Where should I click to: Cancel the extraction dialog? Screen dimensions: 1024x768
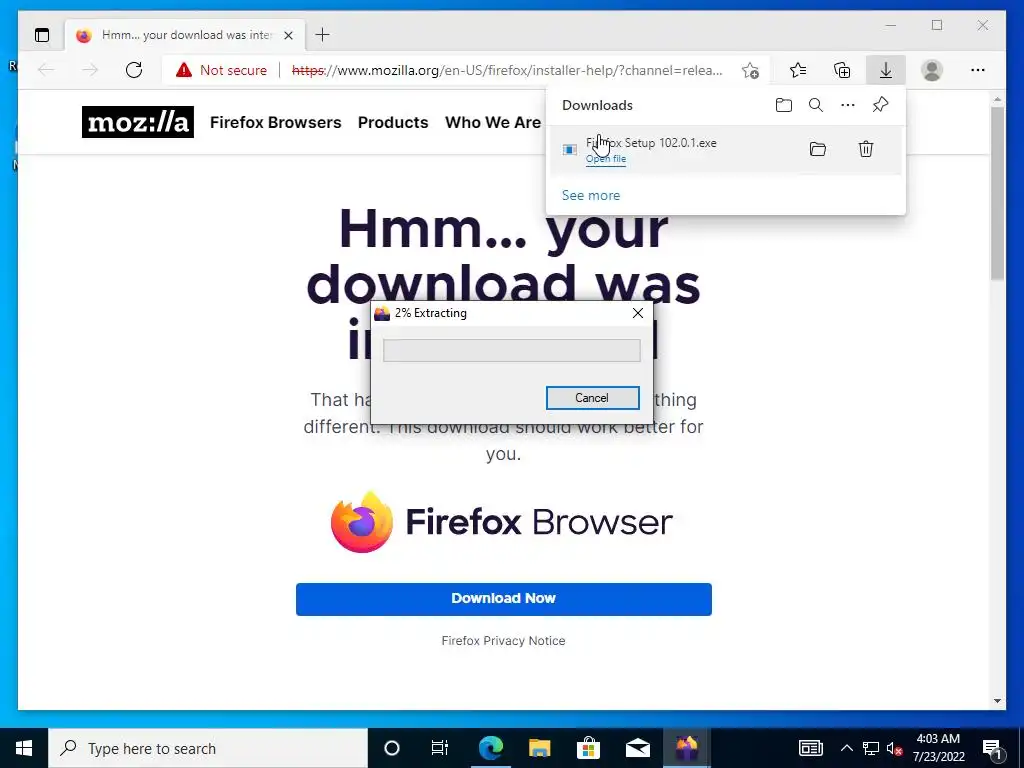tap(592, 398)
